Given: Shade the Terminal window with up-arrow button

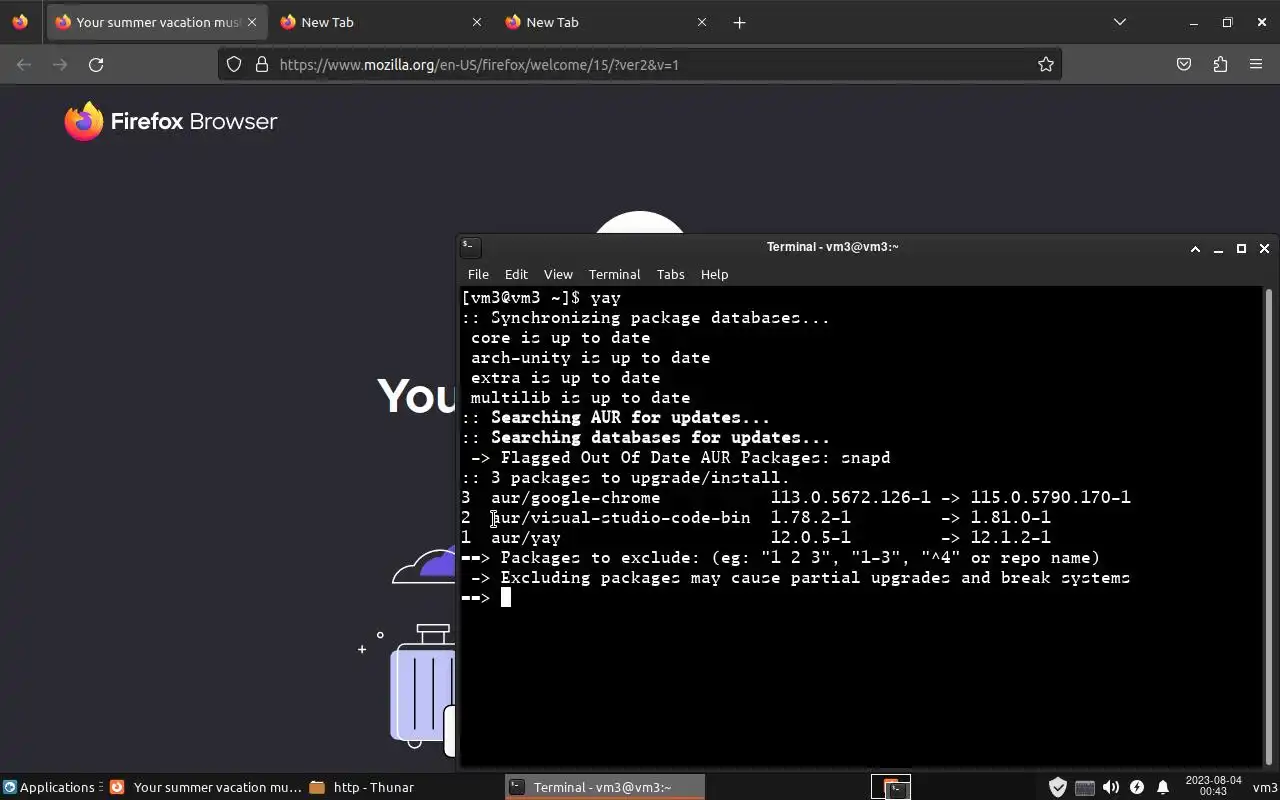Looking at the screenshot, I should click(x=1195, y=248).
